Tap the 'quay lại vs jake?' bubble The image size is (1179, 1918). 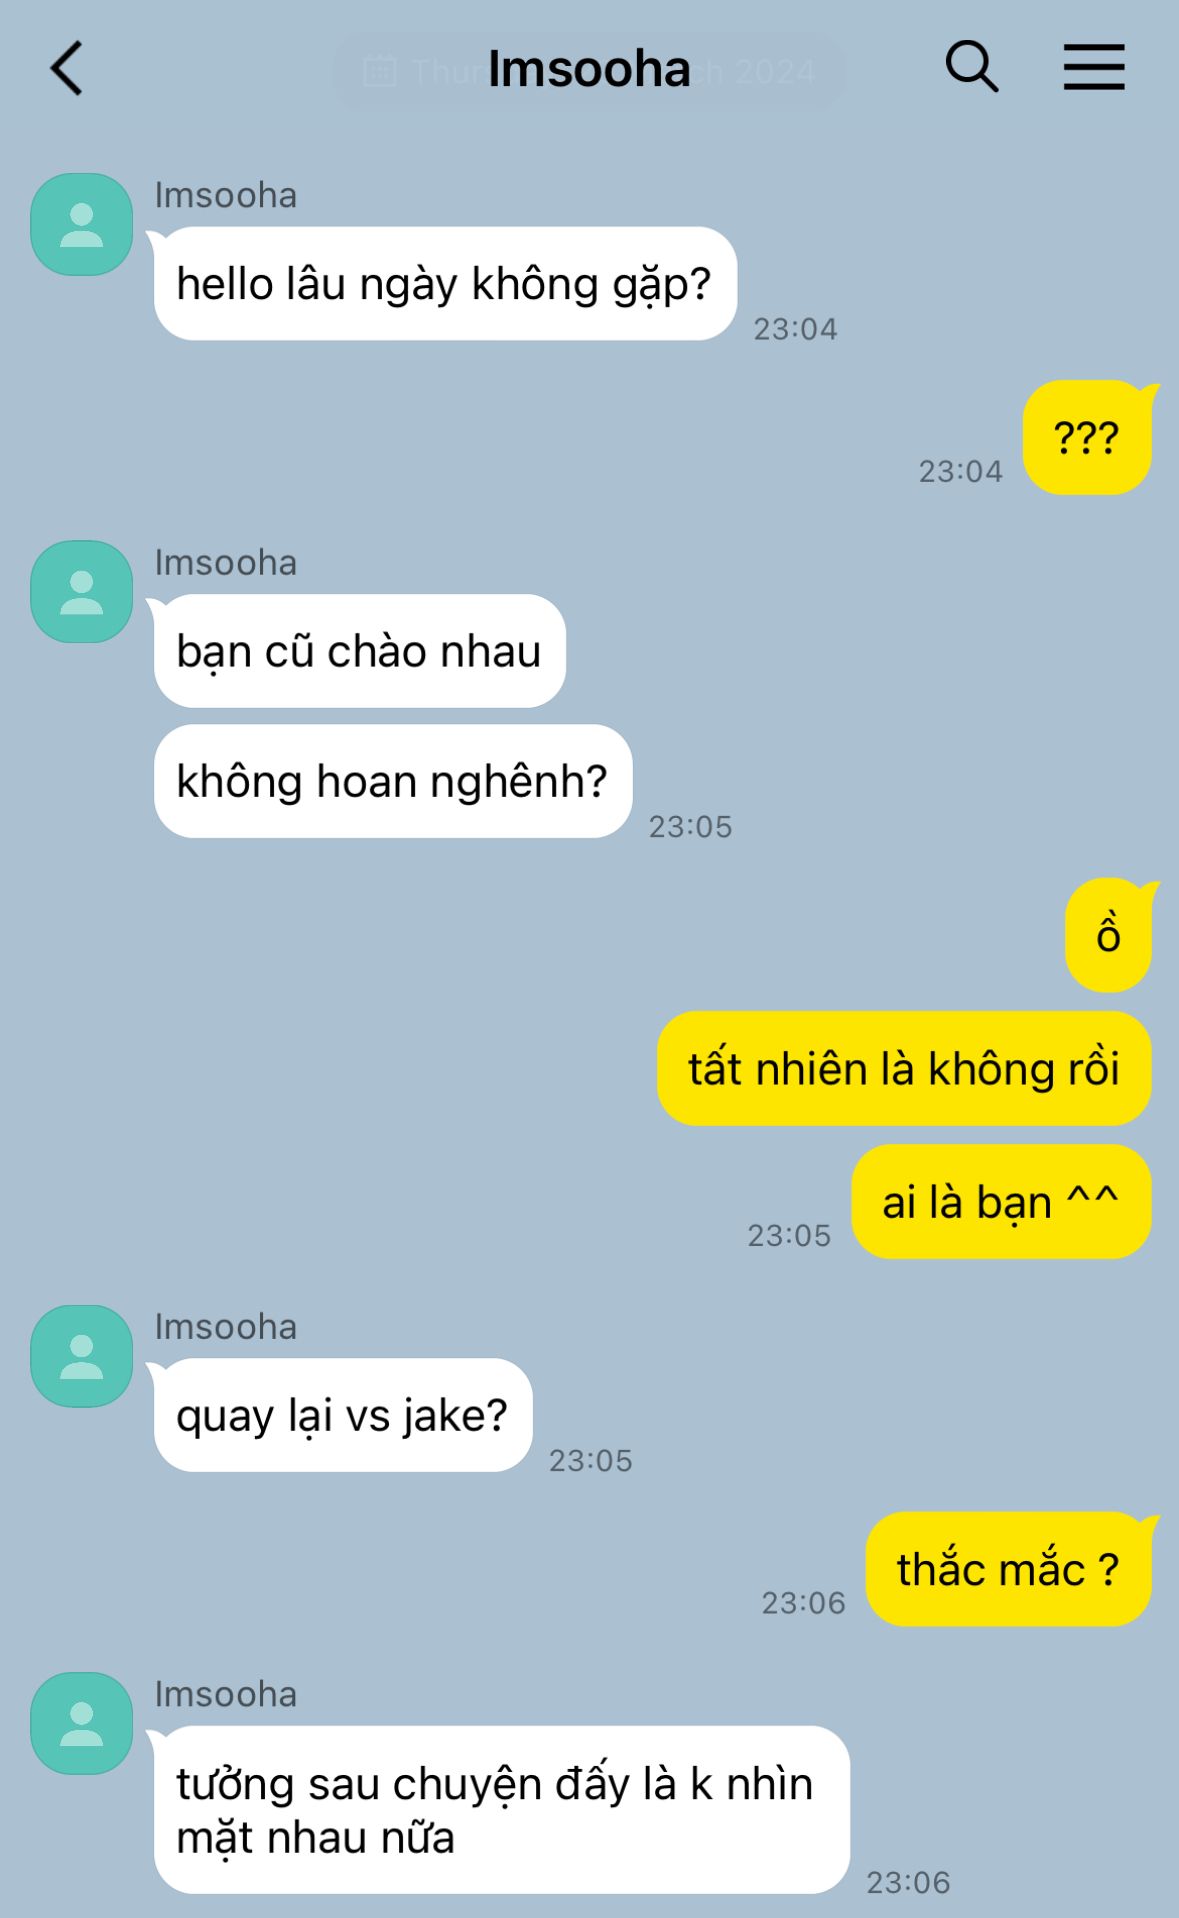pyautogui.click(x=342, y=1415)
